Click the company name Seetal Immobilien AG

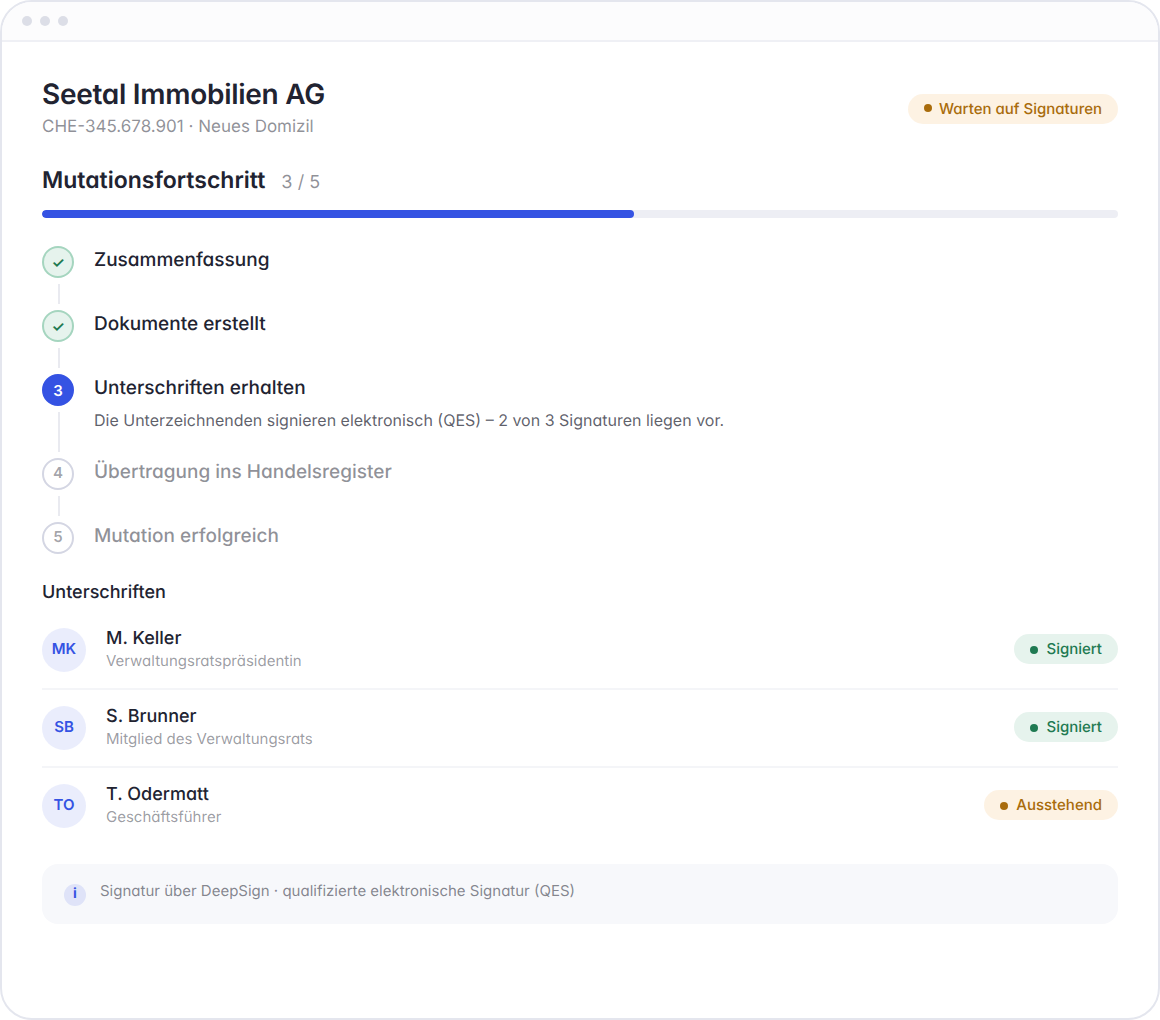click(x=183, y=95)
